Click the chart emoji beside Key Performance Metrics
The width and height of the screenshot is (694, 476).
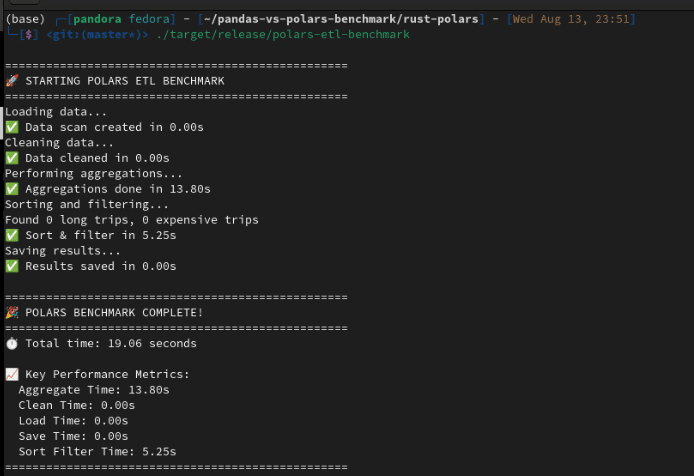point(11,374)
